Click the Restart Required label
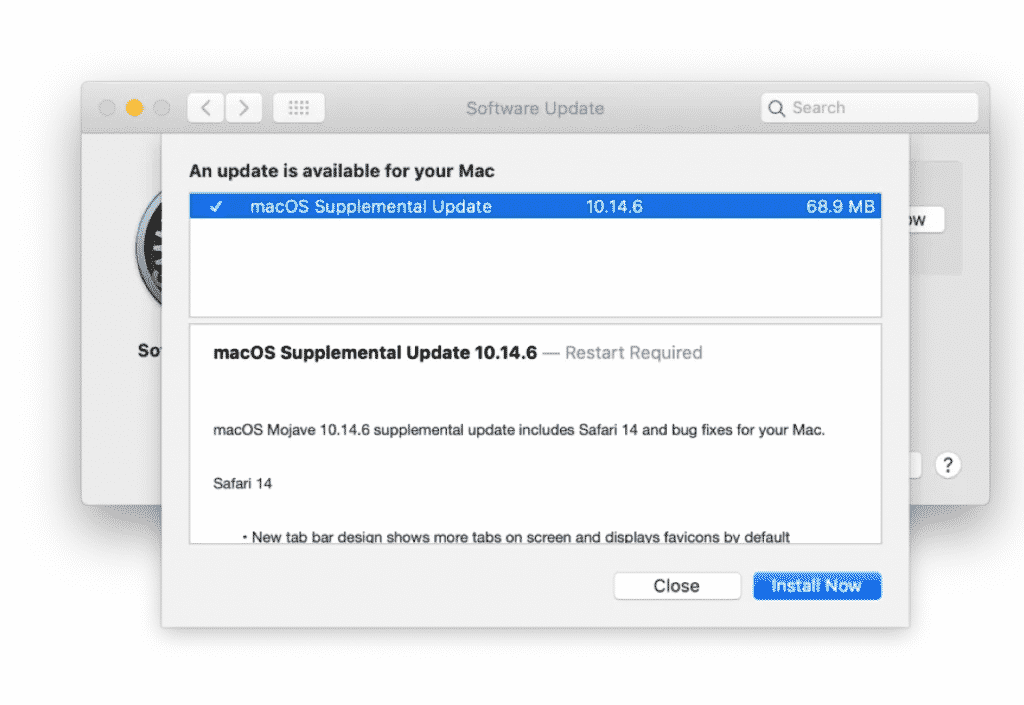1024x705 pixels. tap(634, 353)
